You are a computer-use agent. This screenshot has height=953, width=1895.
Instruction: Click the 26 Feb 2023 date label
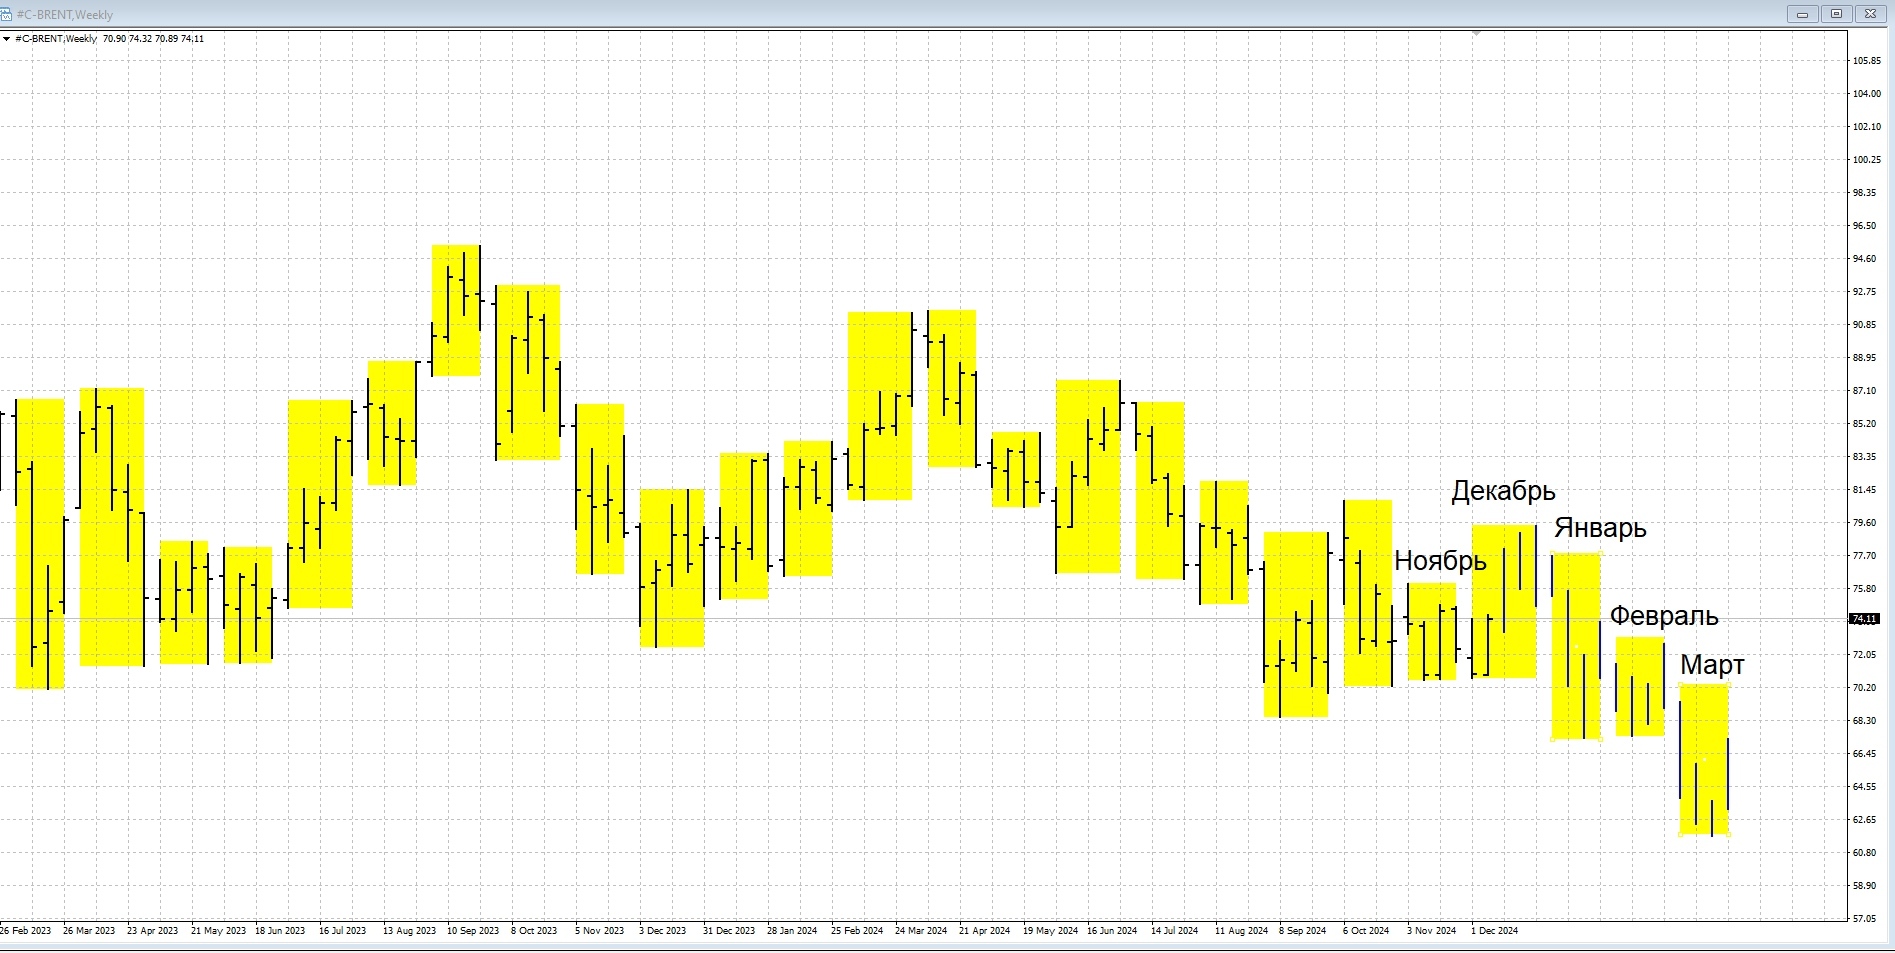coord(26,931)
